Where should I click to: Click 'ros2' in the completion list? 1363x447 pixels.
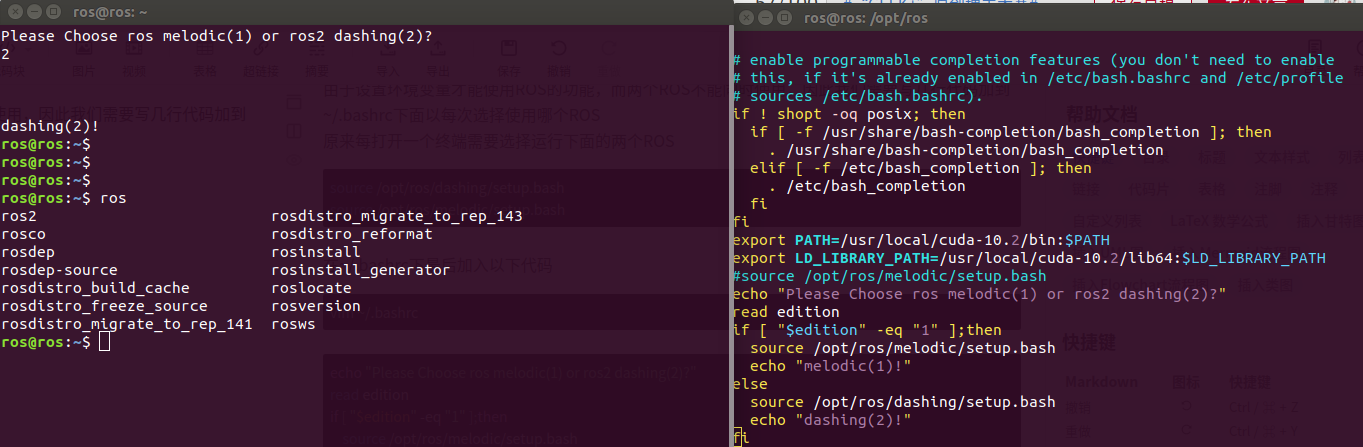[18, 217]
